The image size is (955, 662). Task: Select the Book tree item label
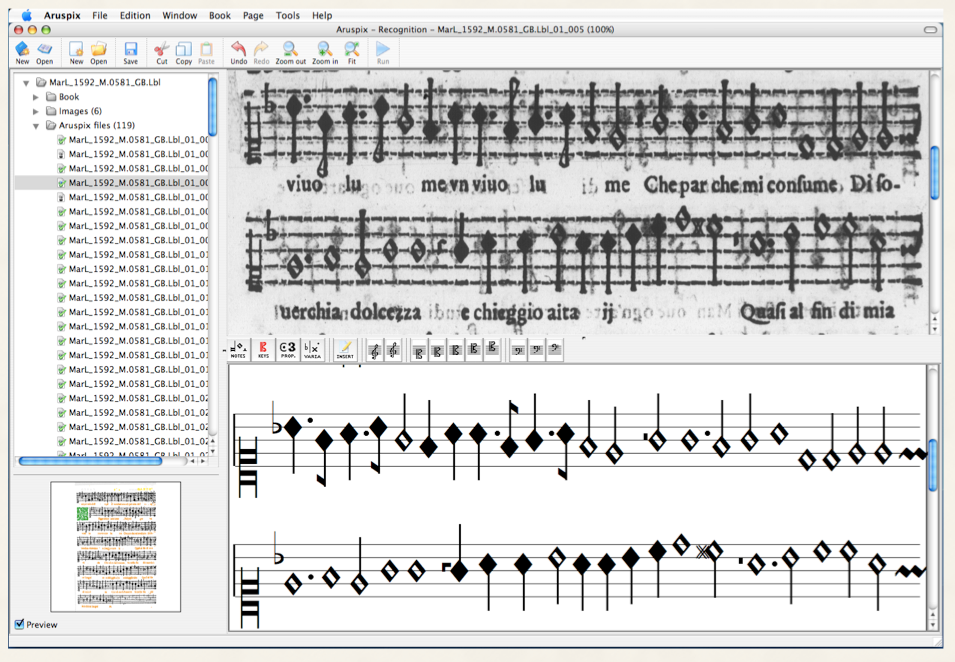pyautogui.click(x=69, y=97)
